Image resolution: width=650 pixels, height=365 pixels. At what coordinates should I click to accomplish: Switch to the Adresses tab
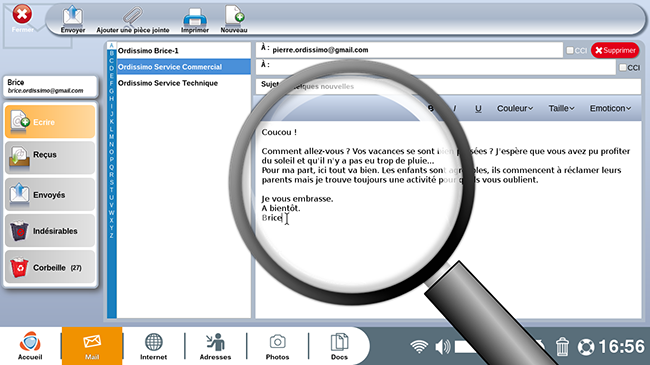point(215,346)
